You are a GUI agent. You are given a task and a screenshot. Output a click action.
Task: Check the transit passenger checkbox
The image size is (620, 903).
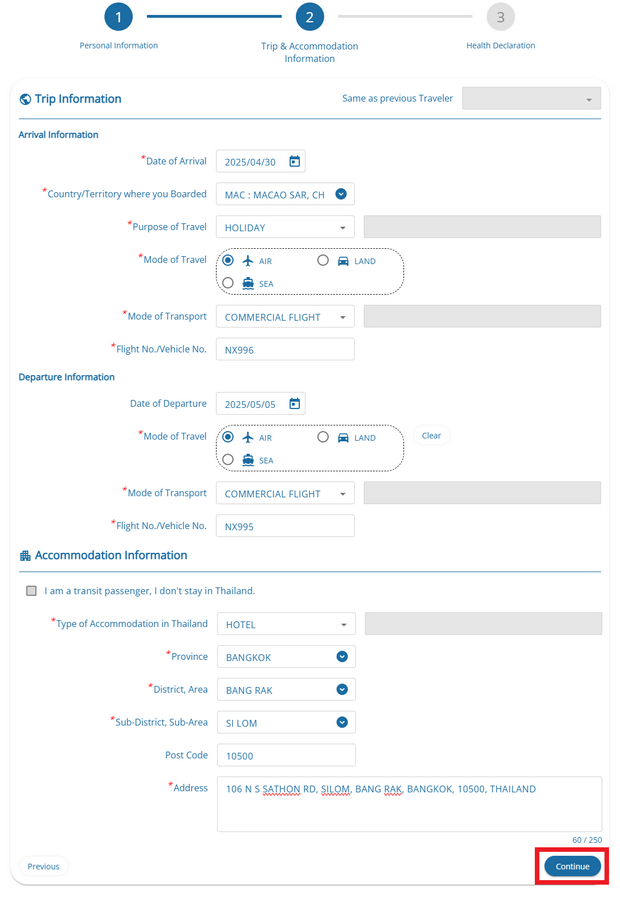pos(32,591)
